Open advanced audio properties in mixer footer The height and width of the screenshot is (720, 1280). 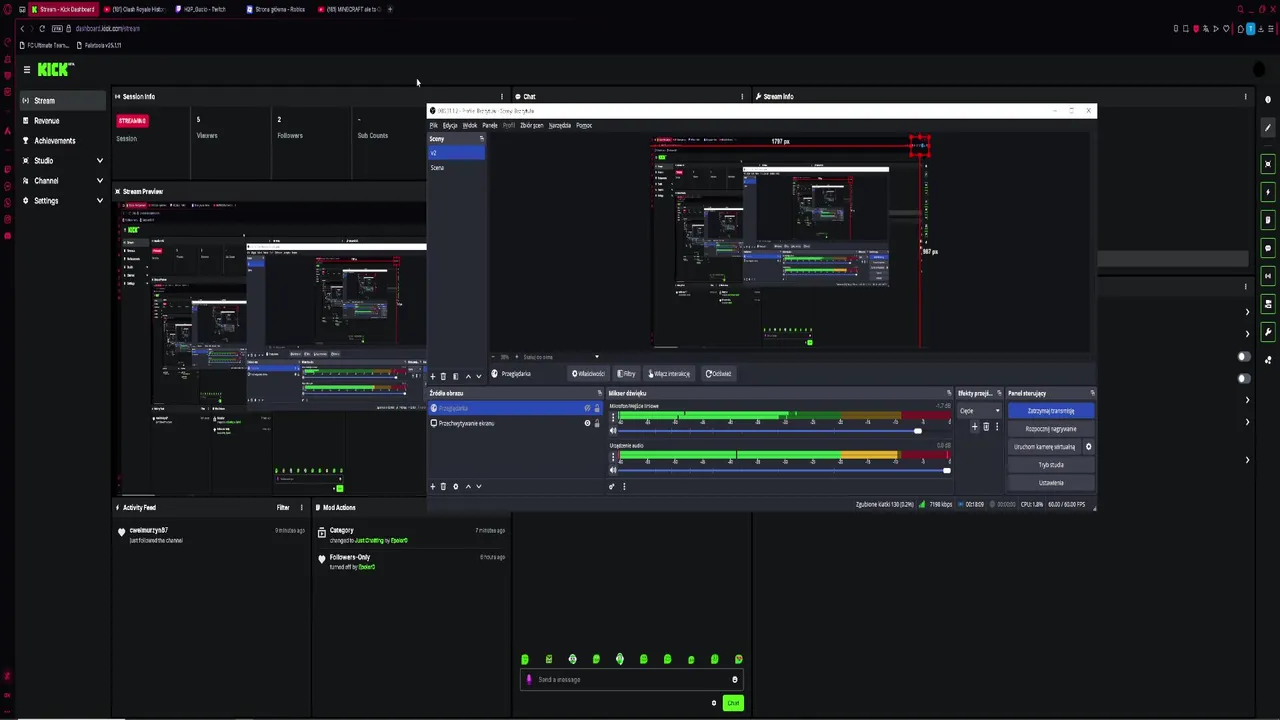612,486
